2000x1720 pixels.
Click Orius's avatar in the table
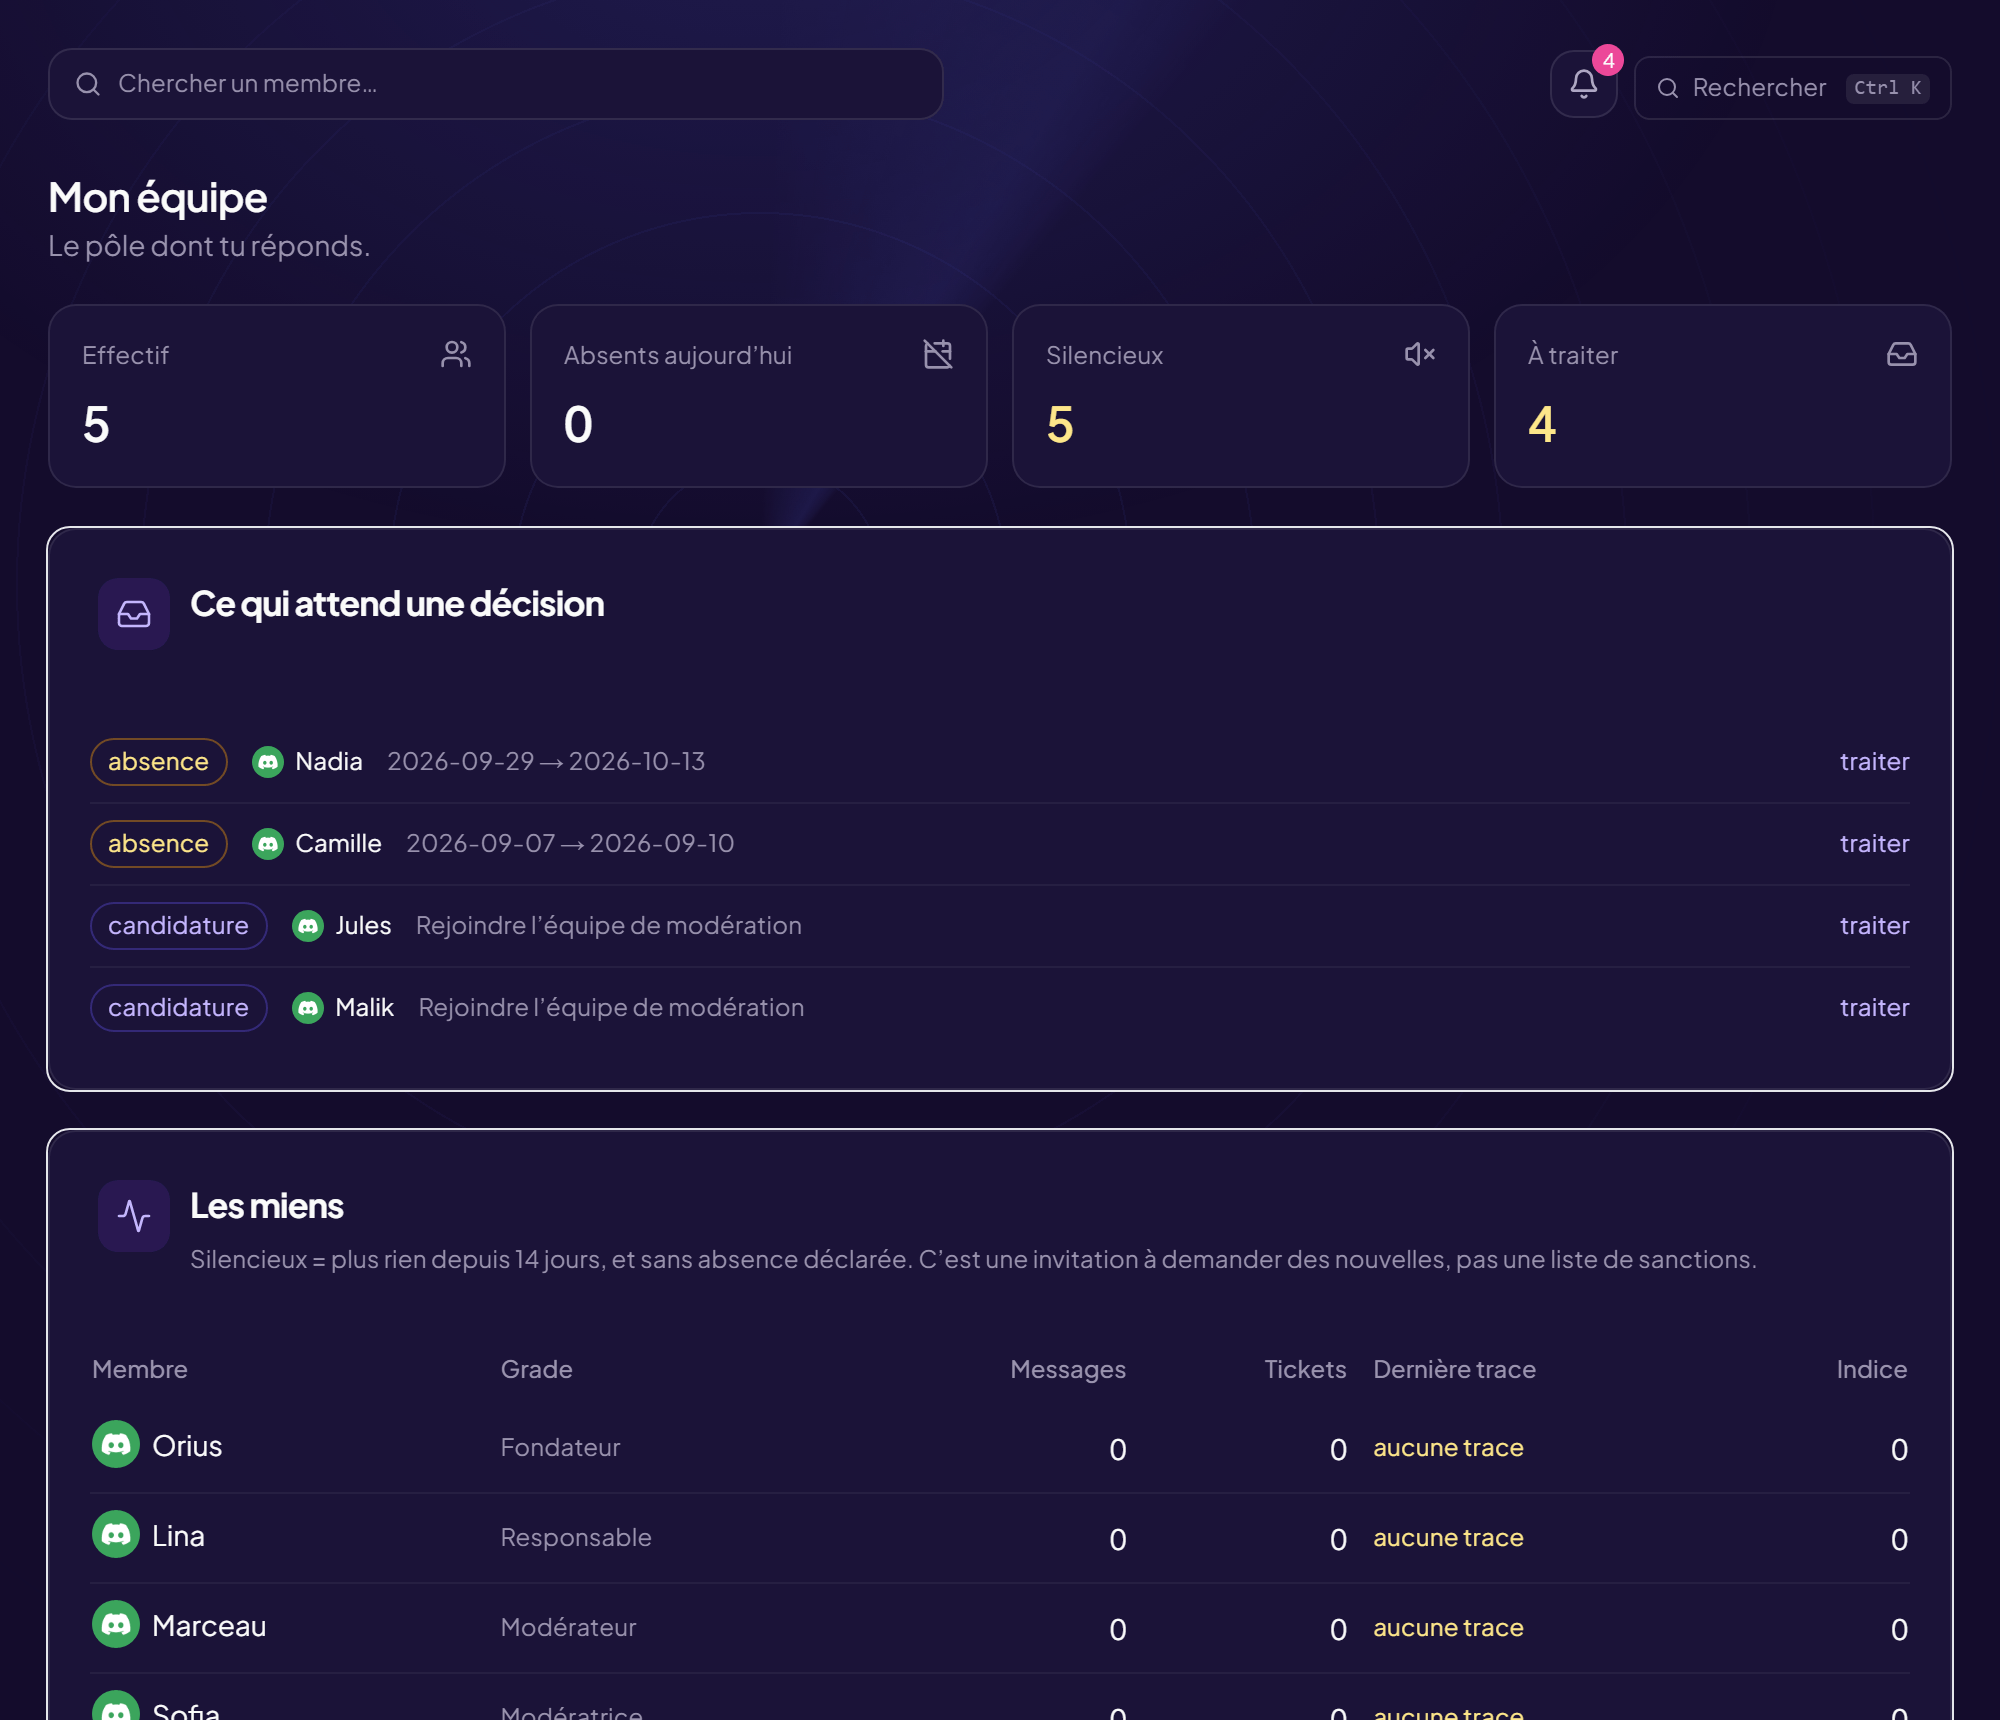116,1445
